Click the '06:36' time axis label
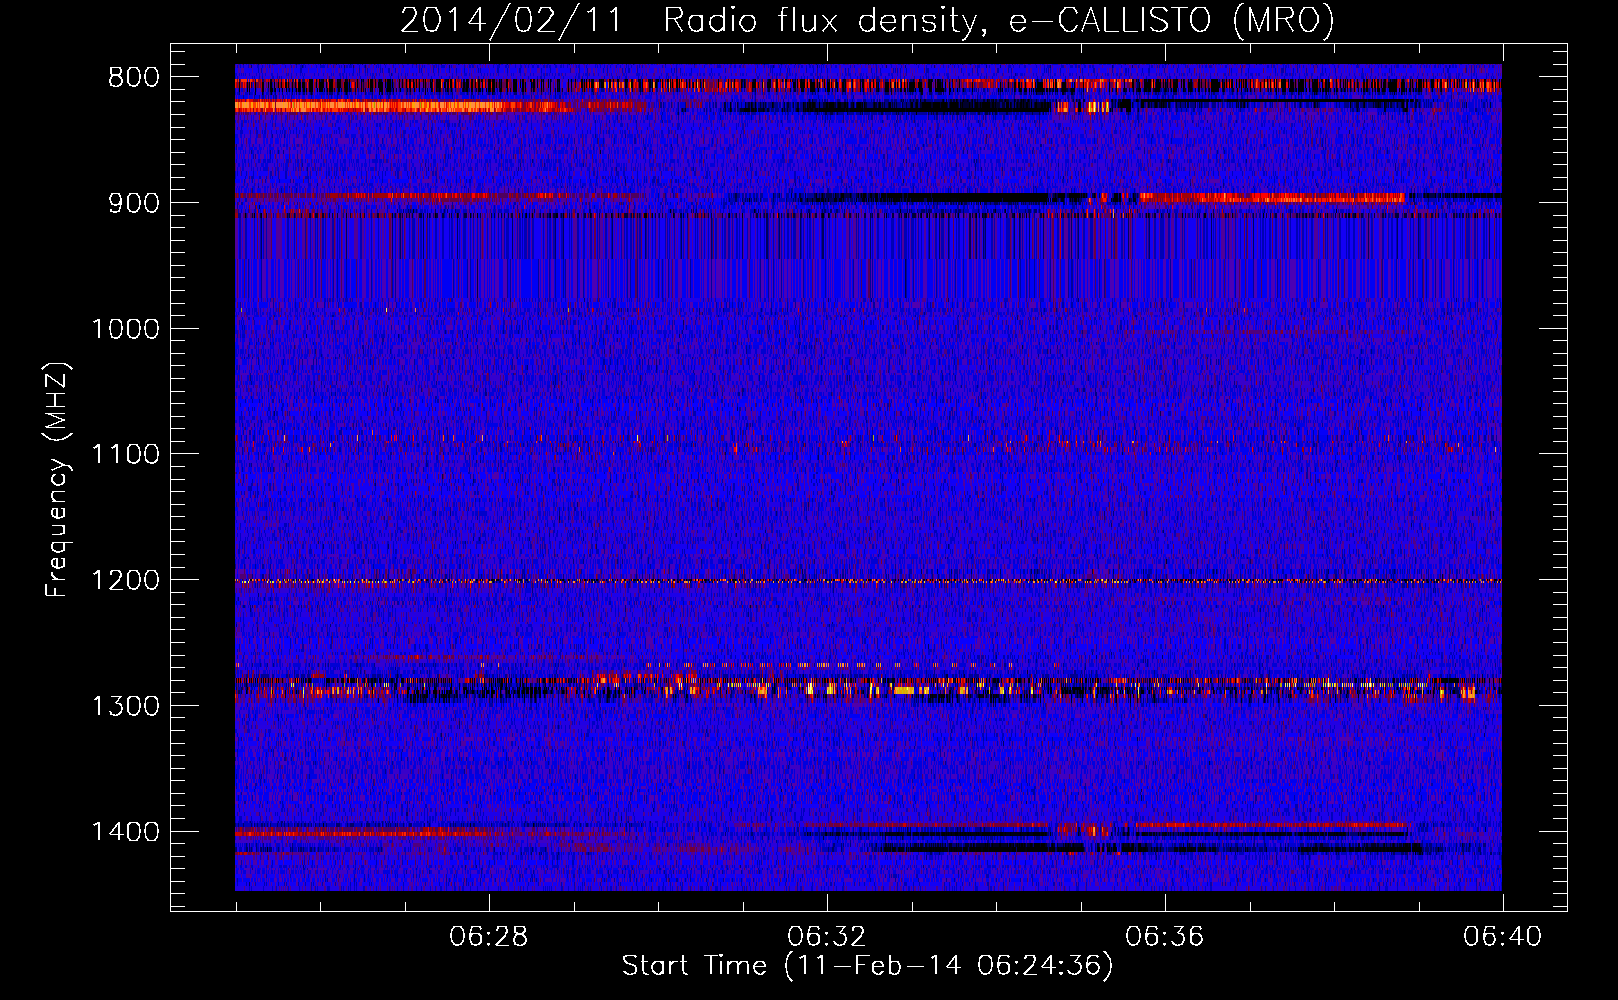The image size is (1618, 1000). [1165, 937]
